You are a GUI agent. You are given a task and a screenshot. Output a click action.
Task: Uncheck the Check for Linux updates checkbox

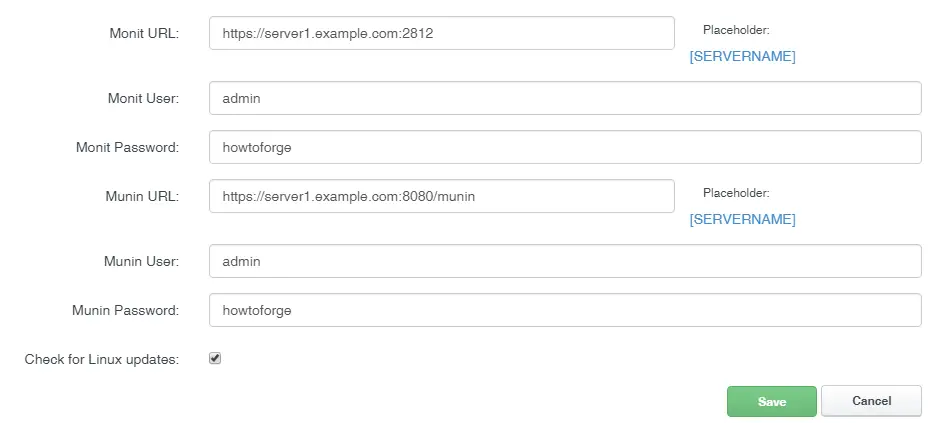pos(215,358)
